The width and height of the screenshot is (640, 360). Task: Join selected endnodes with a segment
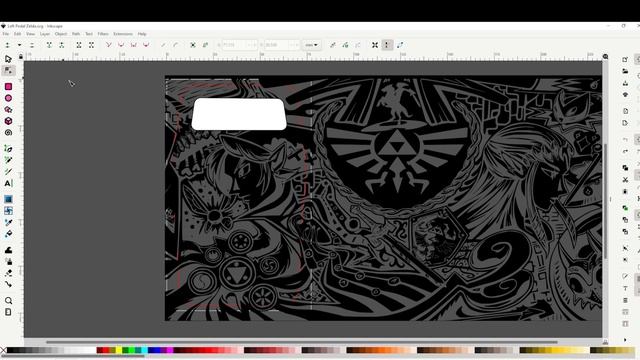tap(79, 45)
